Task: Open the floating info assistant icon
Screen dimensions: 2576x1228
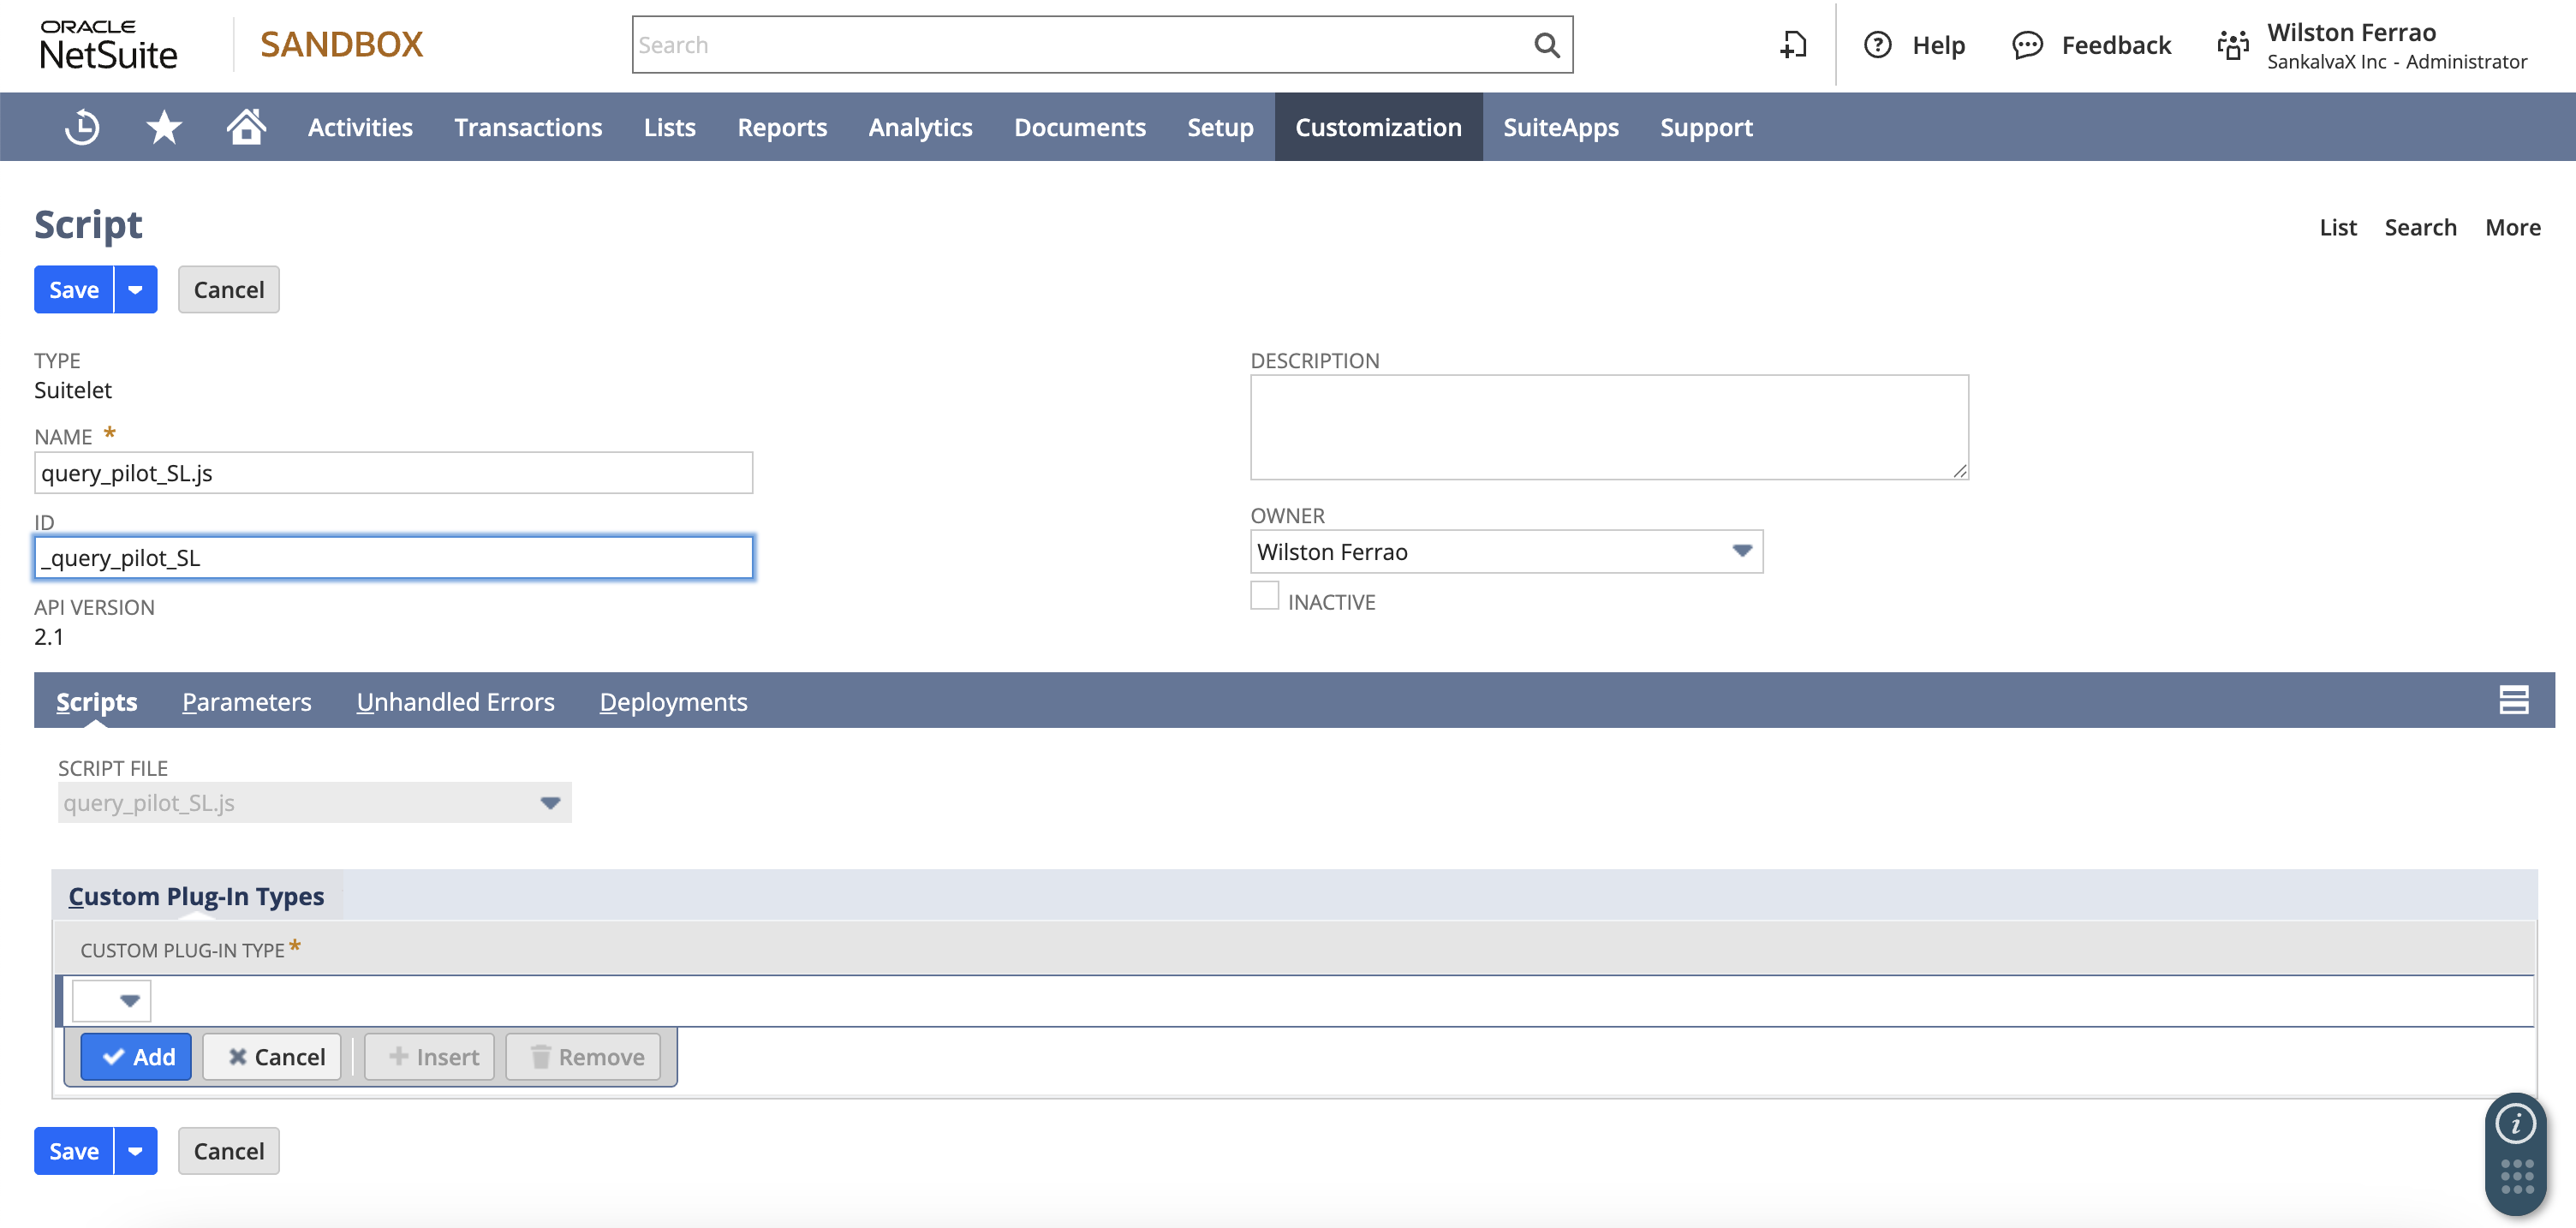Action: (x=2516, y=1124)
